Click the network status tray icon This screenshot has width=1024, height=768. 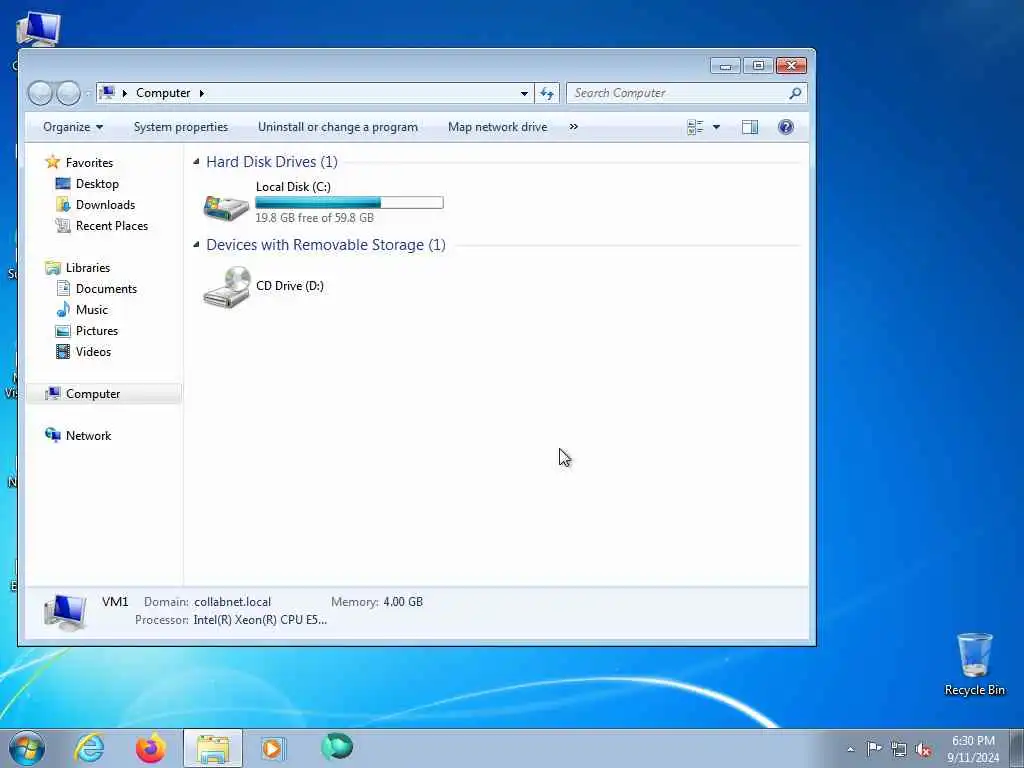tap(899, 749)
